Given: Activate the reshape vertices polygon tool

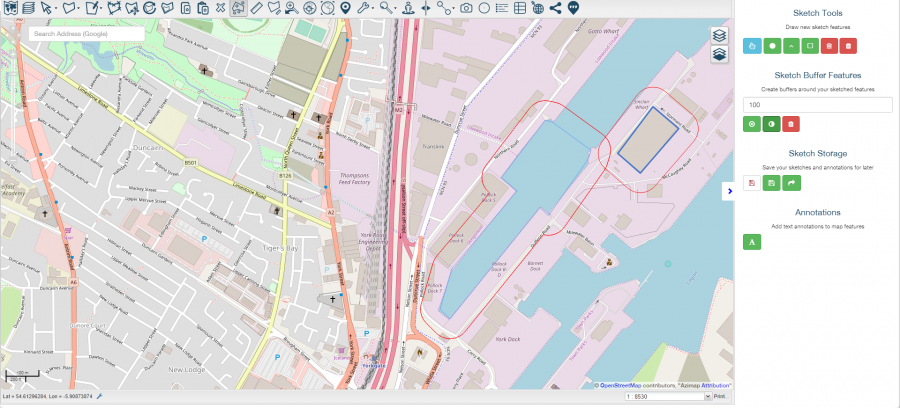Looking at the screenshot, I should pos(114,8).
